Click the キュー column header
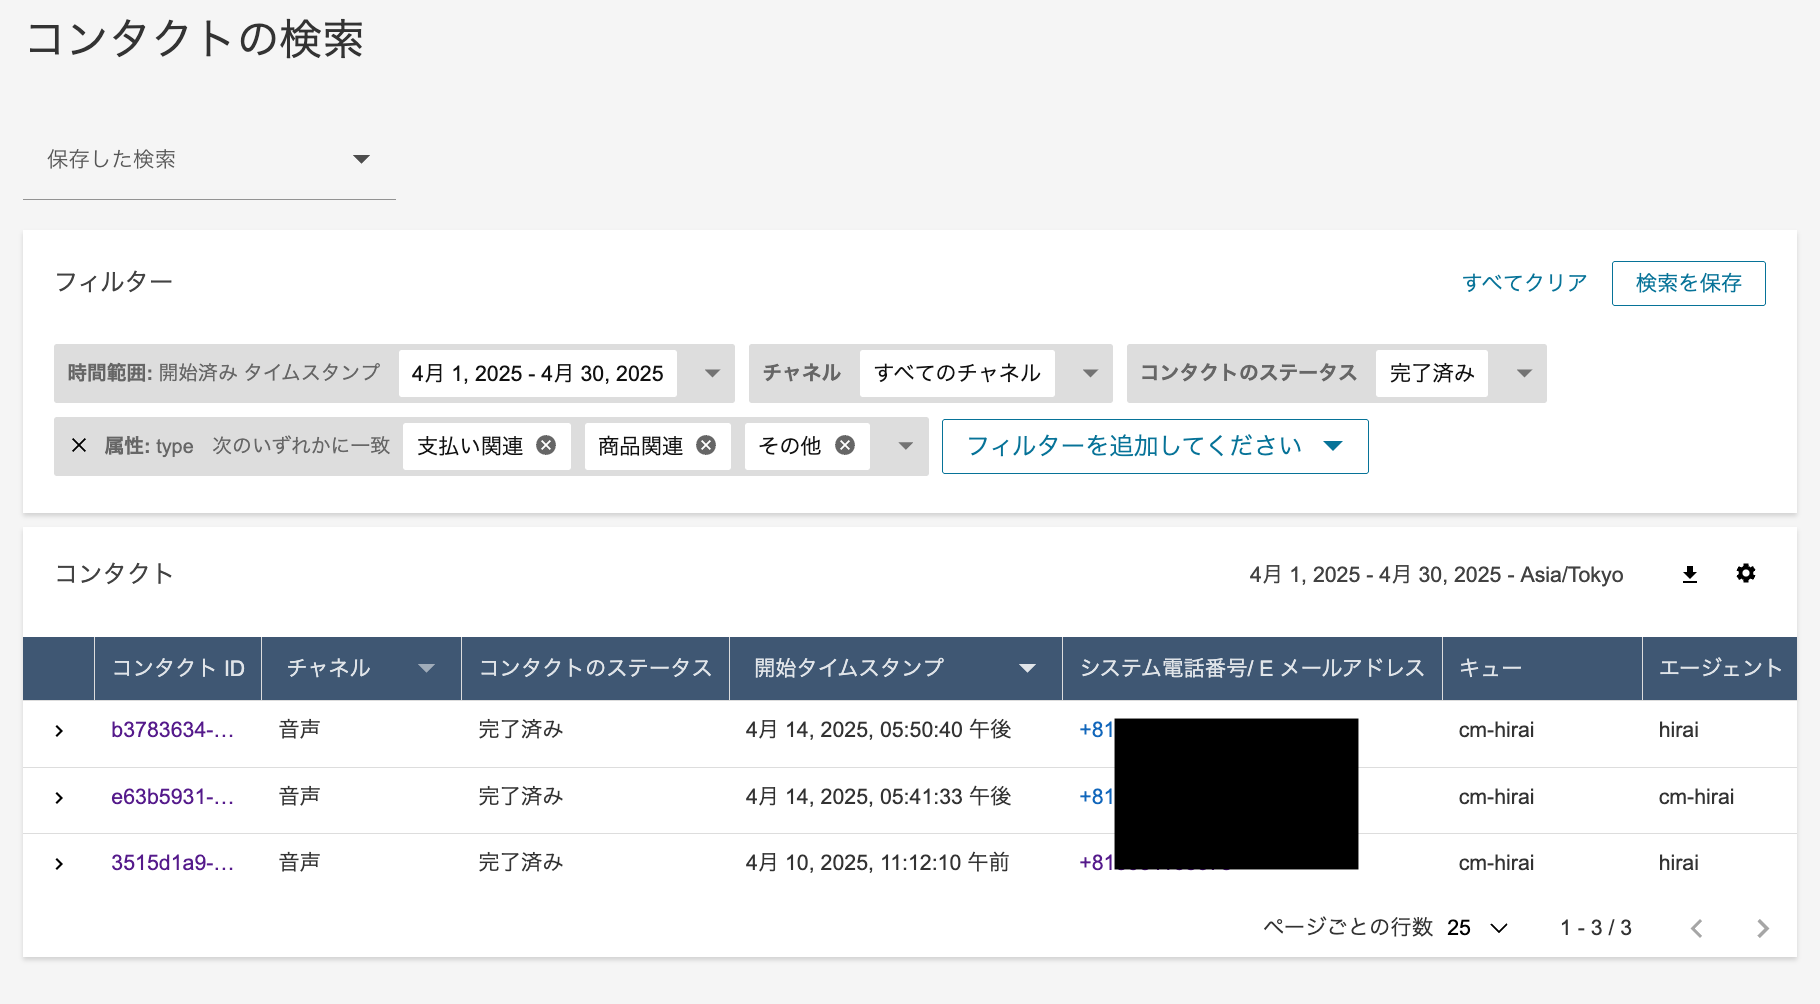1820x1004 pixels. [x=1542, y=668]
